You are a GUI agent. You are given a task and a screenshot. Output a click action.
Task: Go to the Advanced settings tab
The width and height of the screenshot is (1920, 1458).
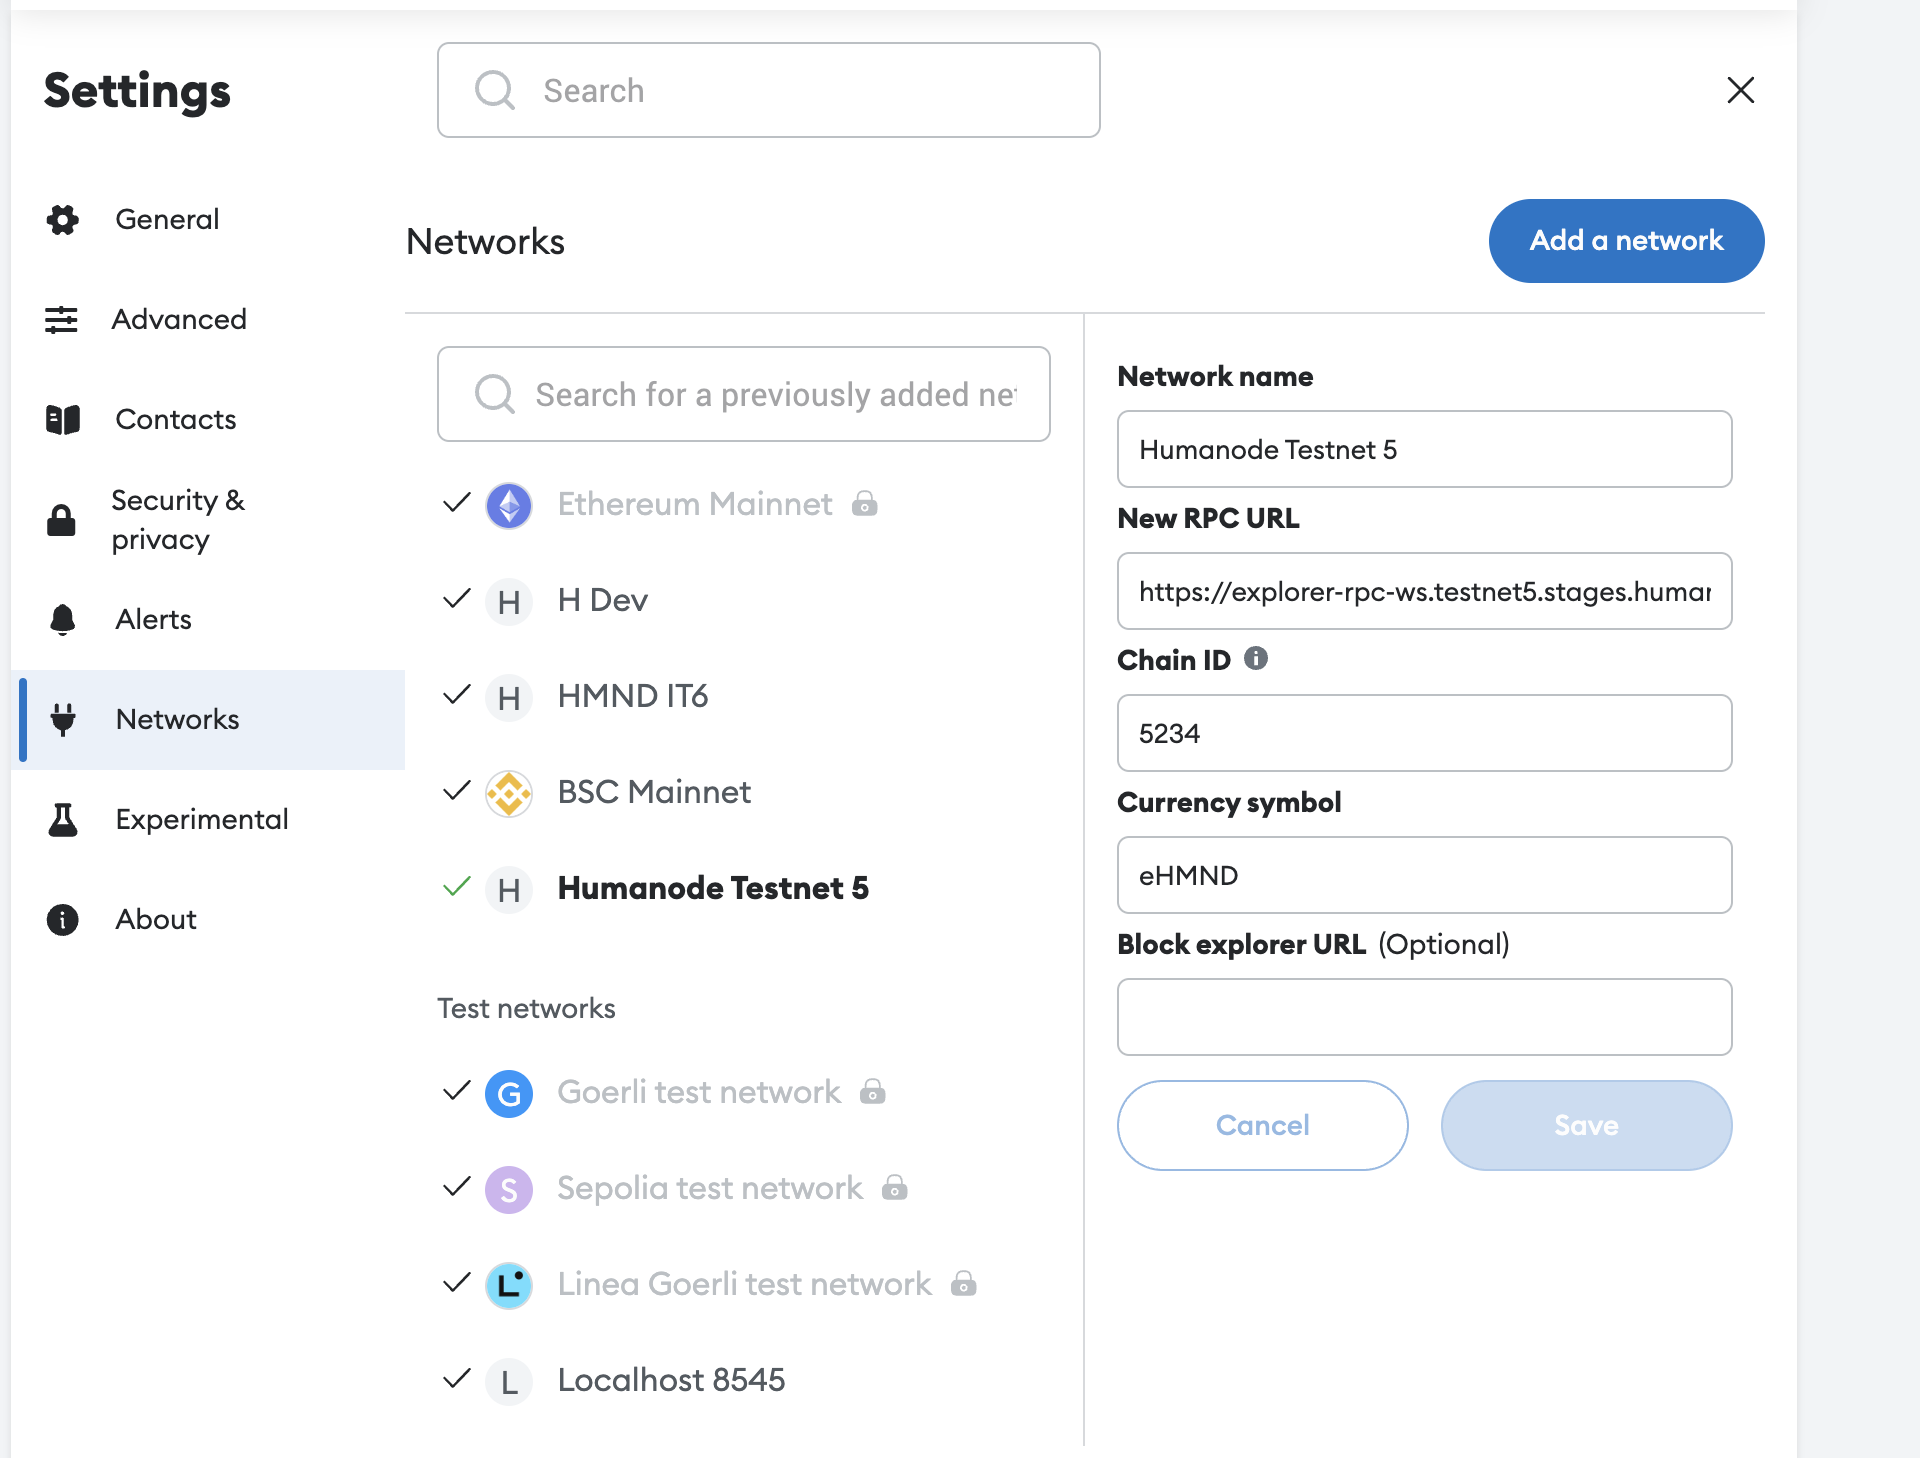(178, 319)
